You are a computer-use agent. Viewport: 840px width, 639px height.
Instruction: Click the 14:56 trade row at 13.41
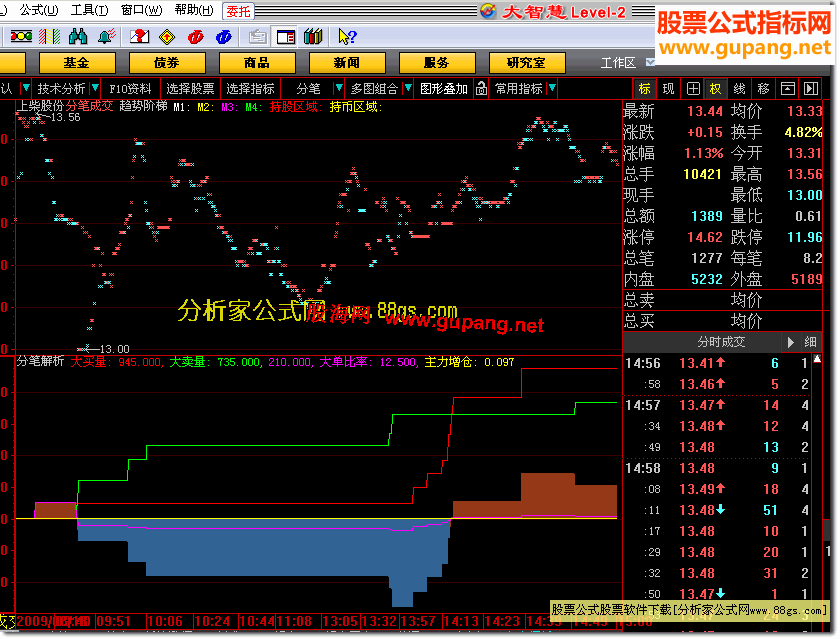pyautogui.click(x=718, y=363)
